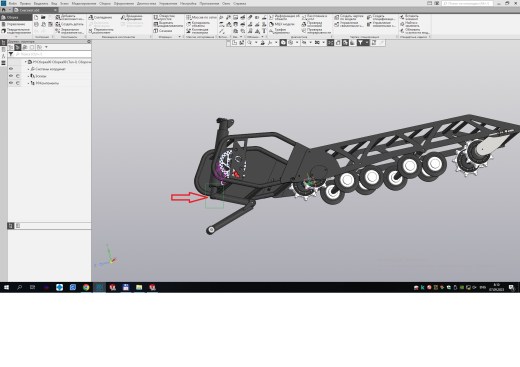Open Google Chrome from the taskbar
The image size is (520, 367).
86,287
